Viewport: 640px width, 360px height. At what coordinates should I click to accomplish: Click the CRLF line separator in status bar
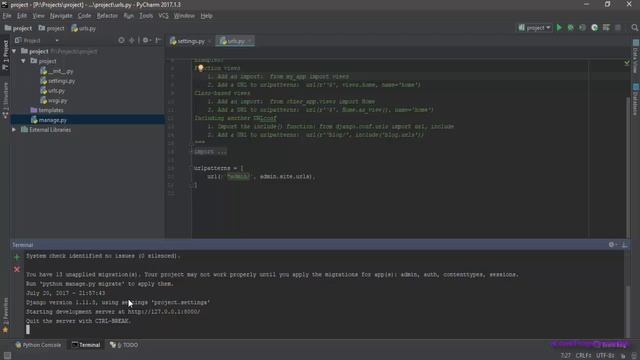(583, 356)
